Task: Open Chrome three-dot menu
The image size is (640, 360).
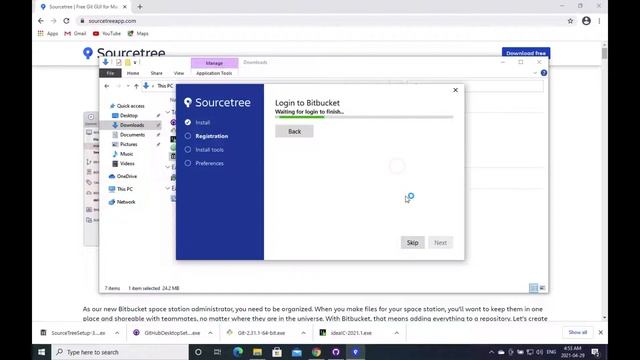Action: click(599, 21)
